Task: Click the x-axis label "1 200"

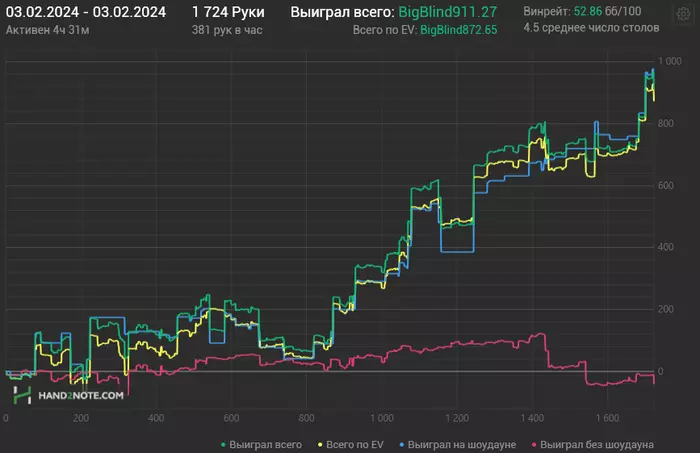Action: pos(457,418)
